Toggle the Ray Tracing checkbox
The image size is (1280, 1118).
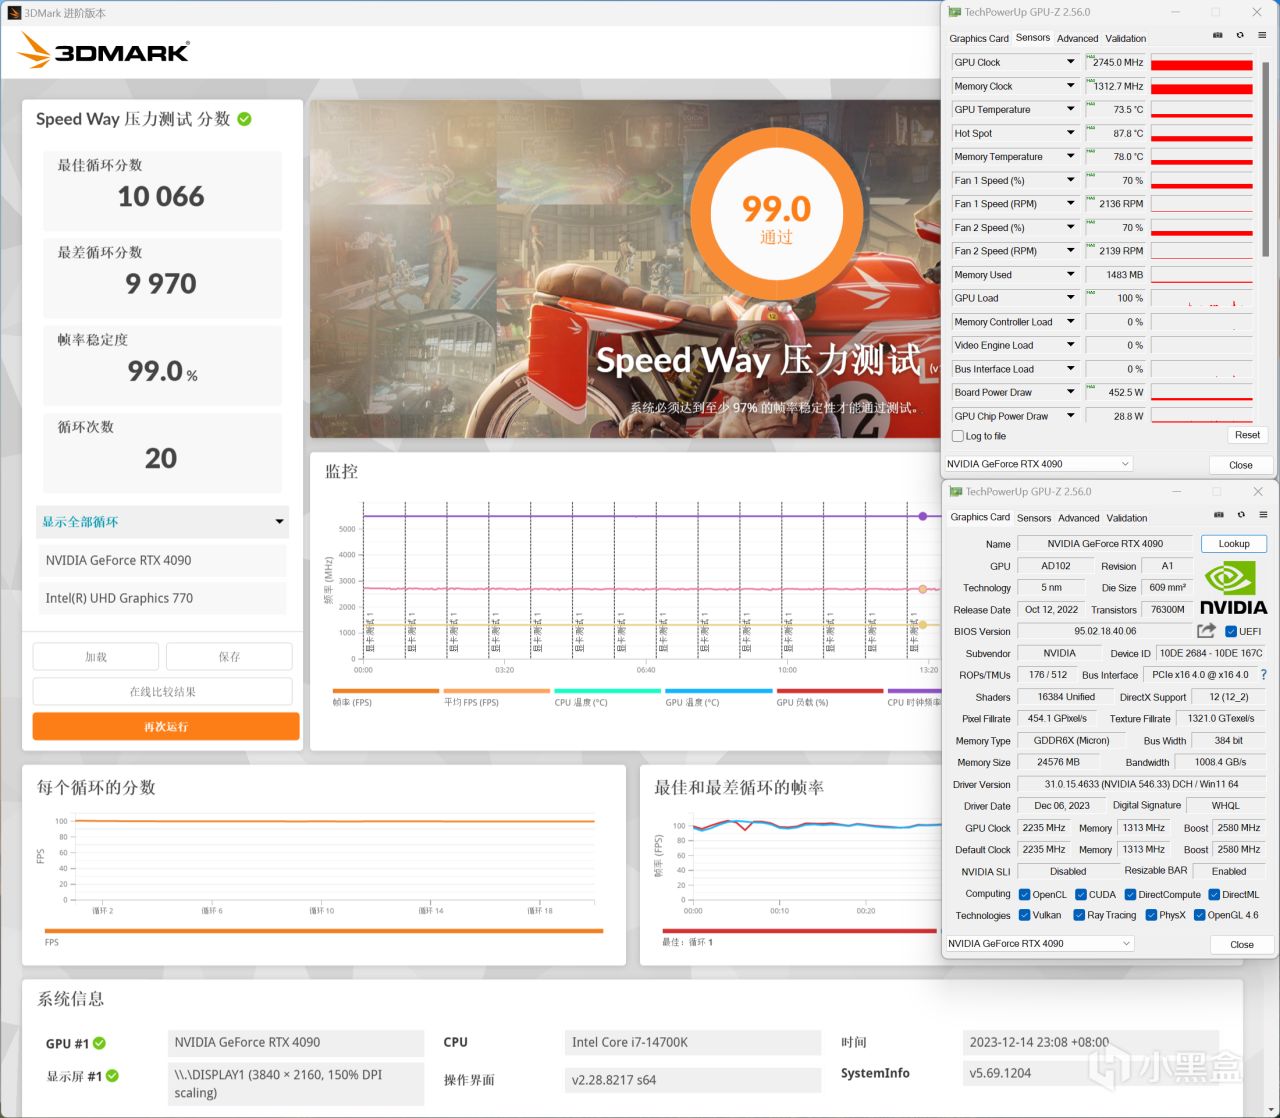(1079, 915)
